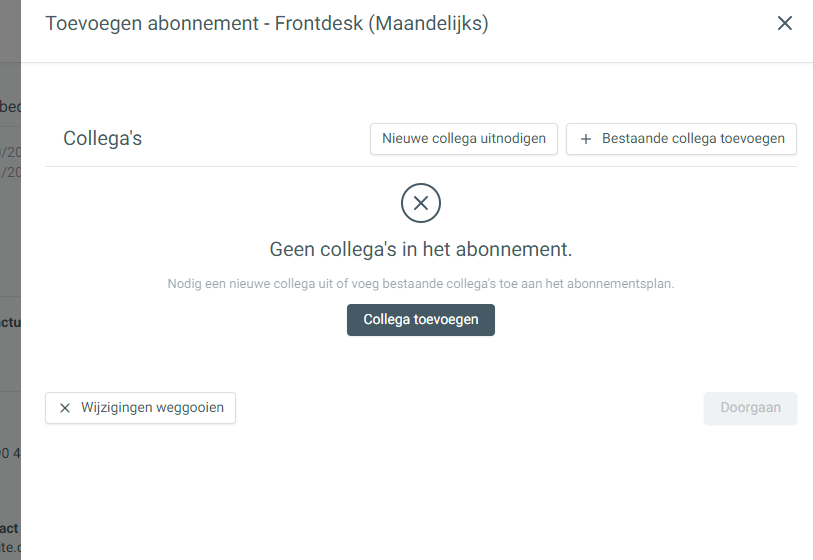
Task: Click the circled X empty-state icon
Action: 420,203
